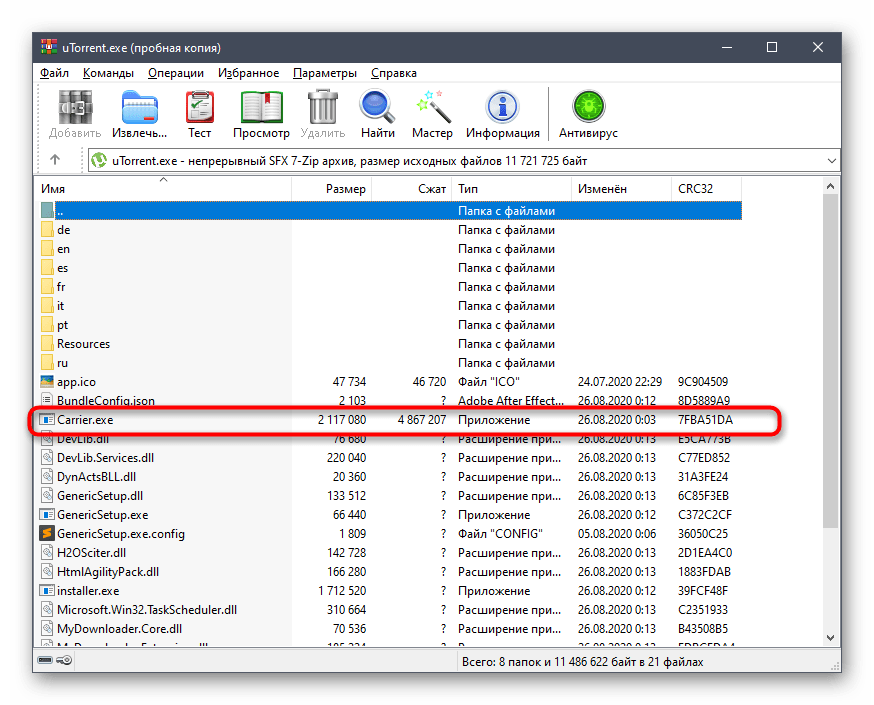
Task: Open the Просмотр (View) book icon
Action: coord(261,108)
